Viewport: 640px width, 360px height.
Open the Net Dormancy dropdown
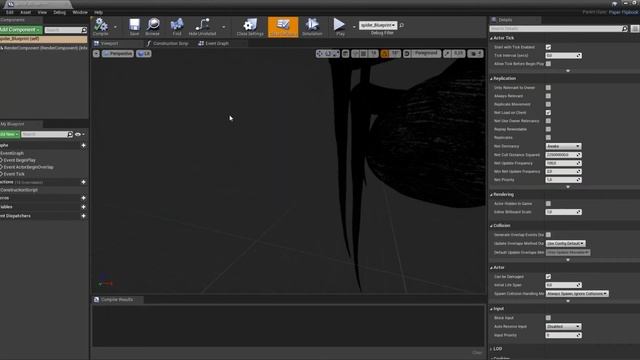tap(563, 146)
